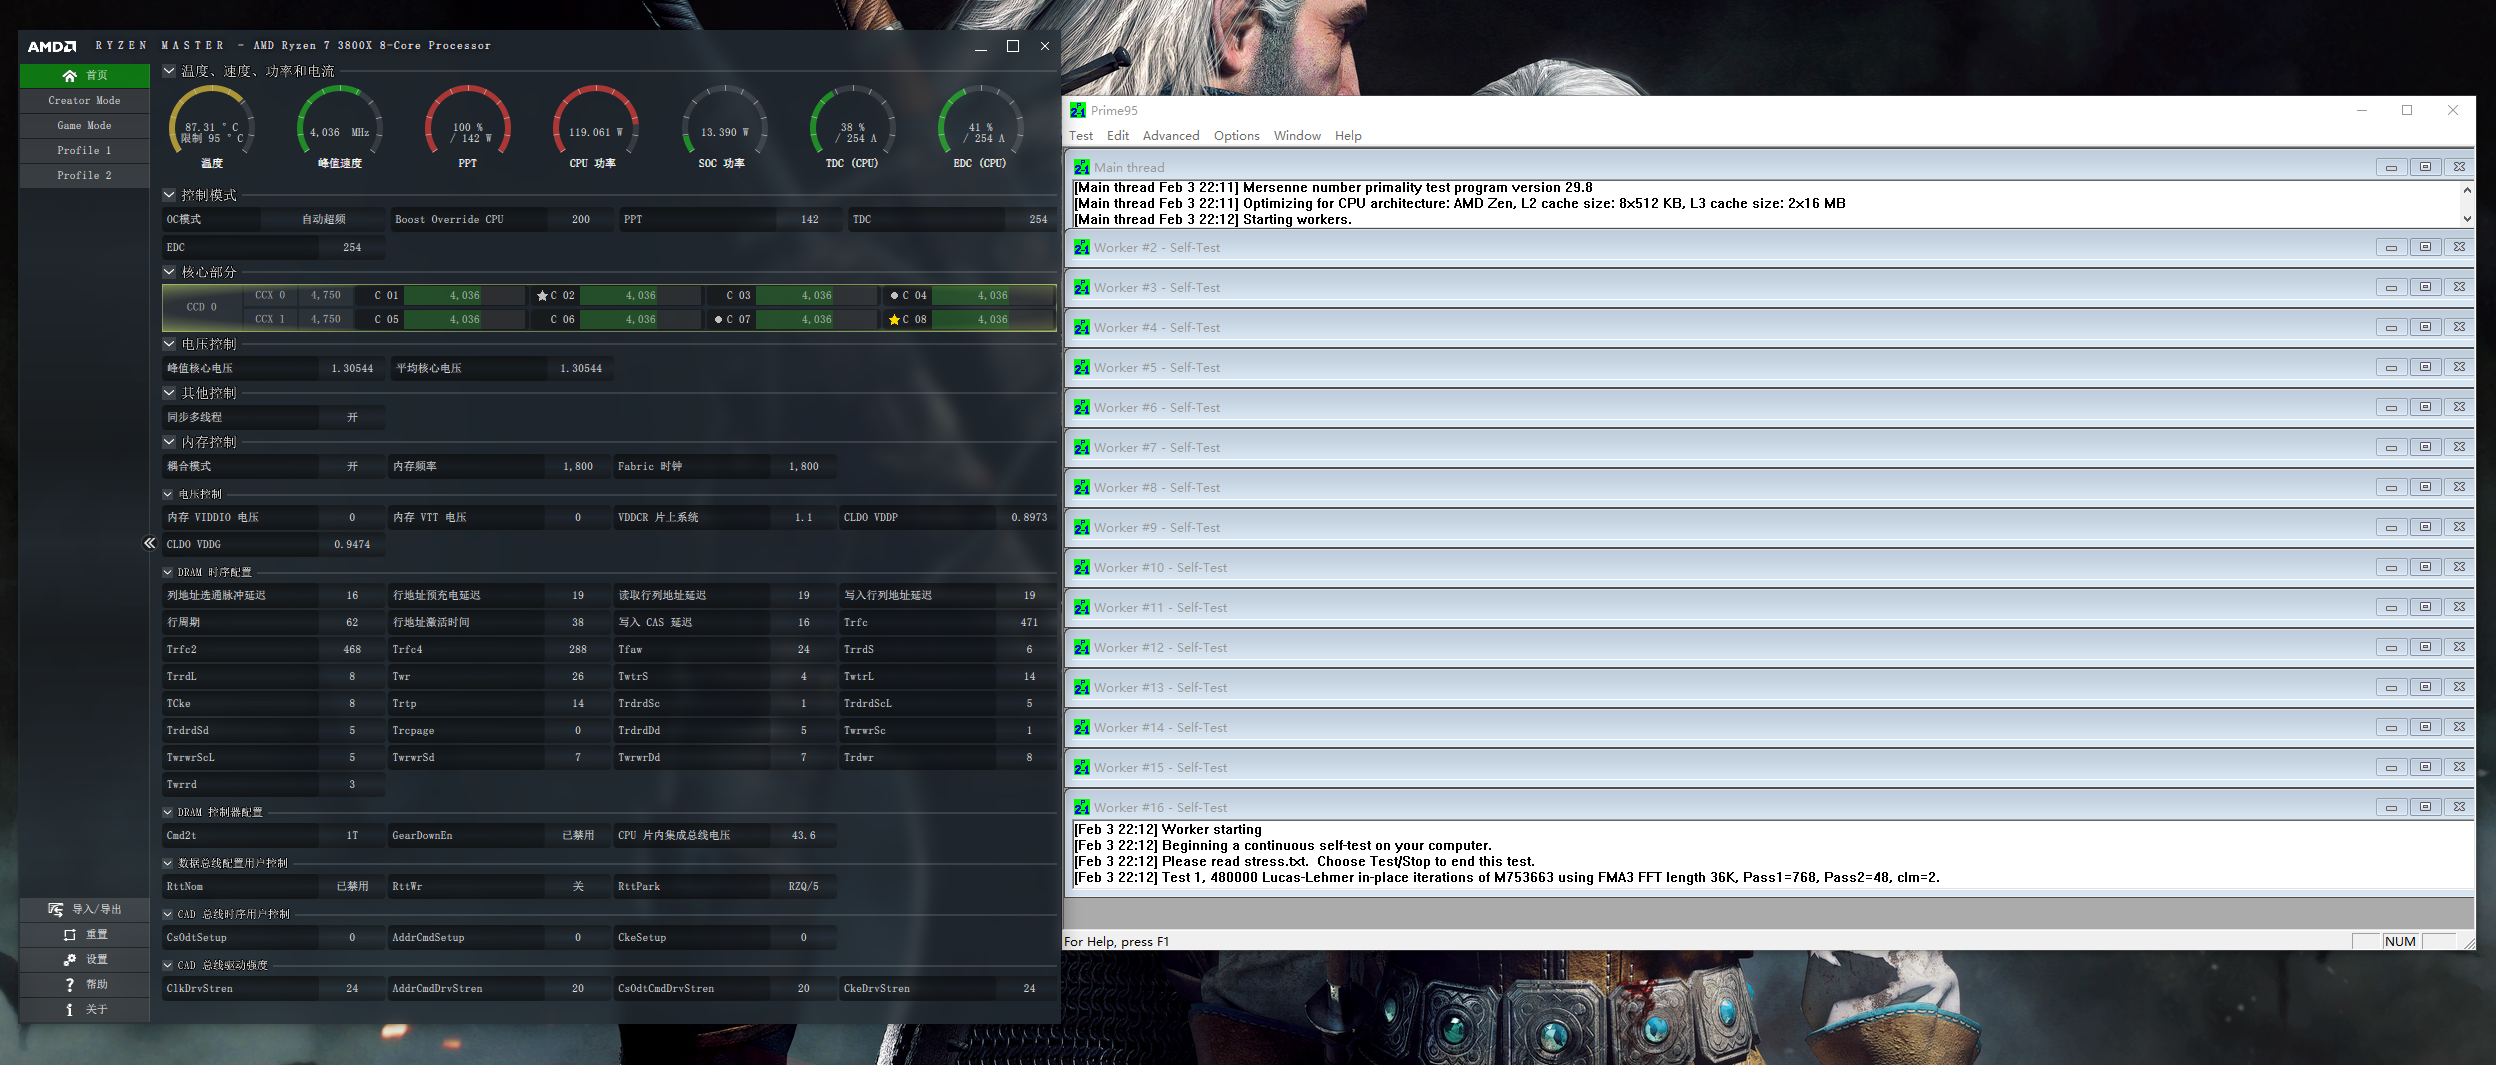2496x1065 pixels.
Task: Click the Worker #16 window icon
Action: tap(1082, 807)
